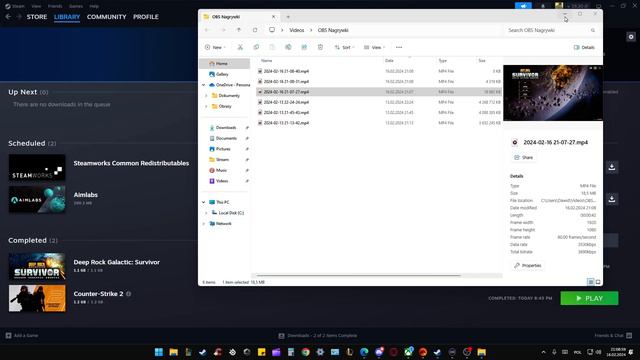Screen dimensions: 640x360
Task: Open Sticky Notes yellow taskbar icon
Action: pos(262,352)
